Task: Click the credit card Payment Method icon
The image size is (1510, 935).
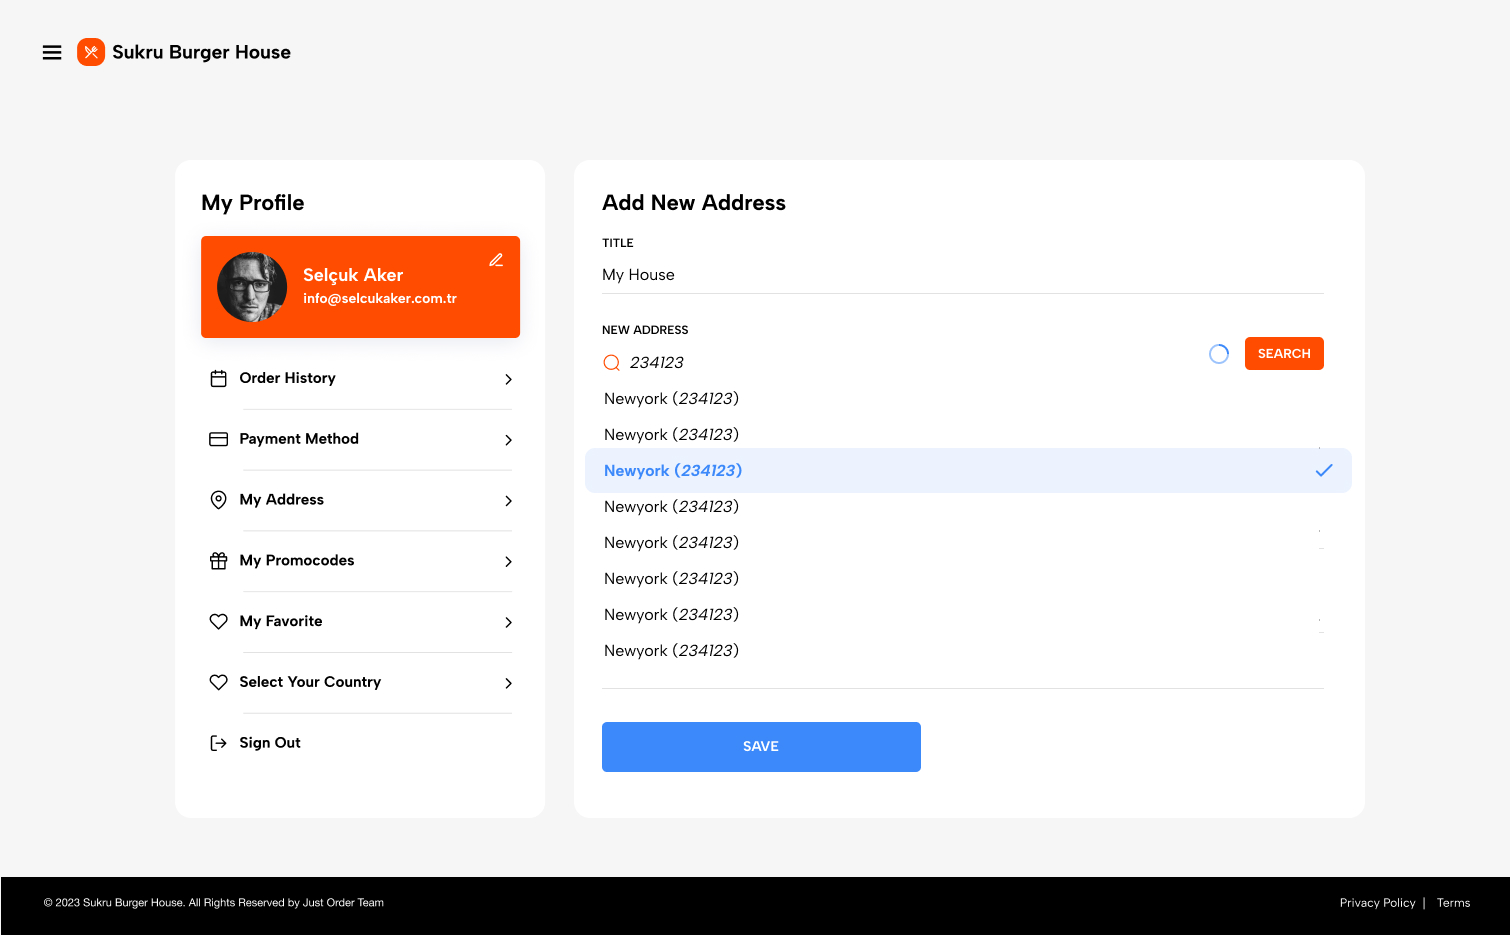Action: point(218,440)
